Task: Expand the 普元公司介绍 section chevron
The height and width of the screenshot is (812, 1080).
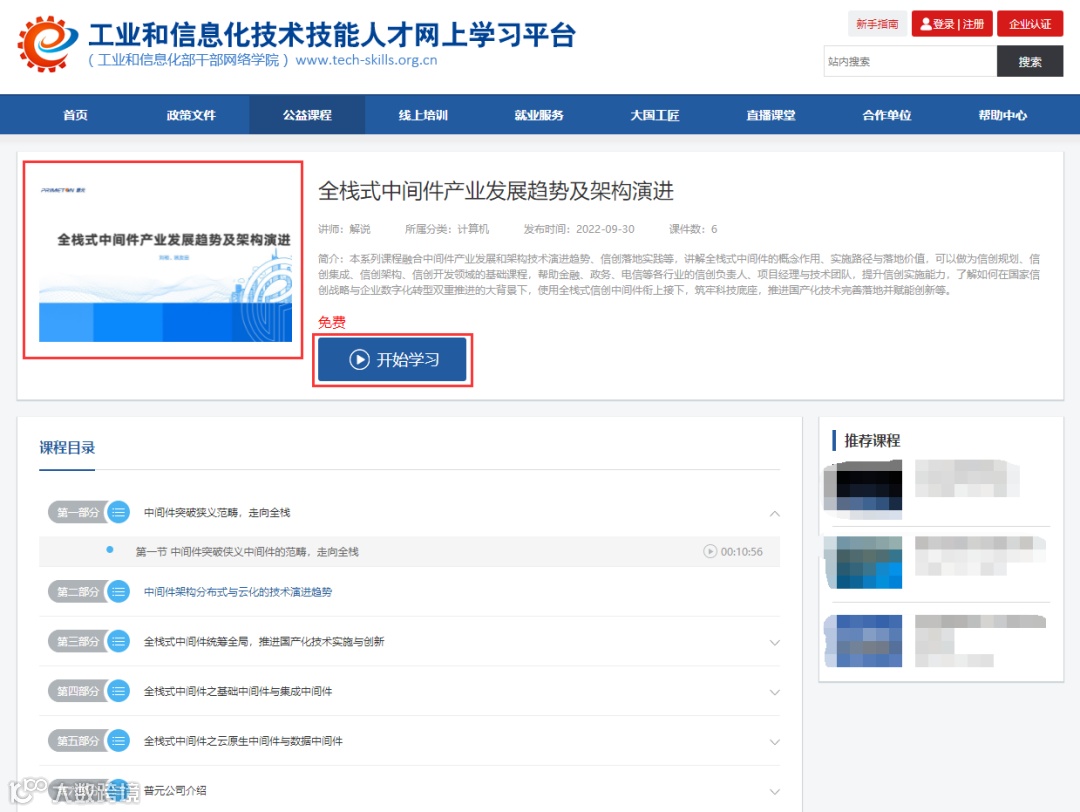Action: coord(774,792)
